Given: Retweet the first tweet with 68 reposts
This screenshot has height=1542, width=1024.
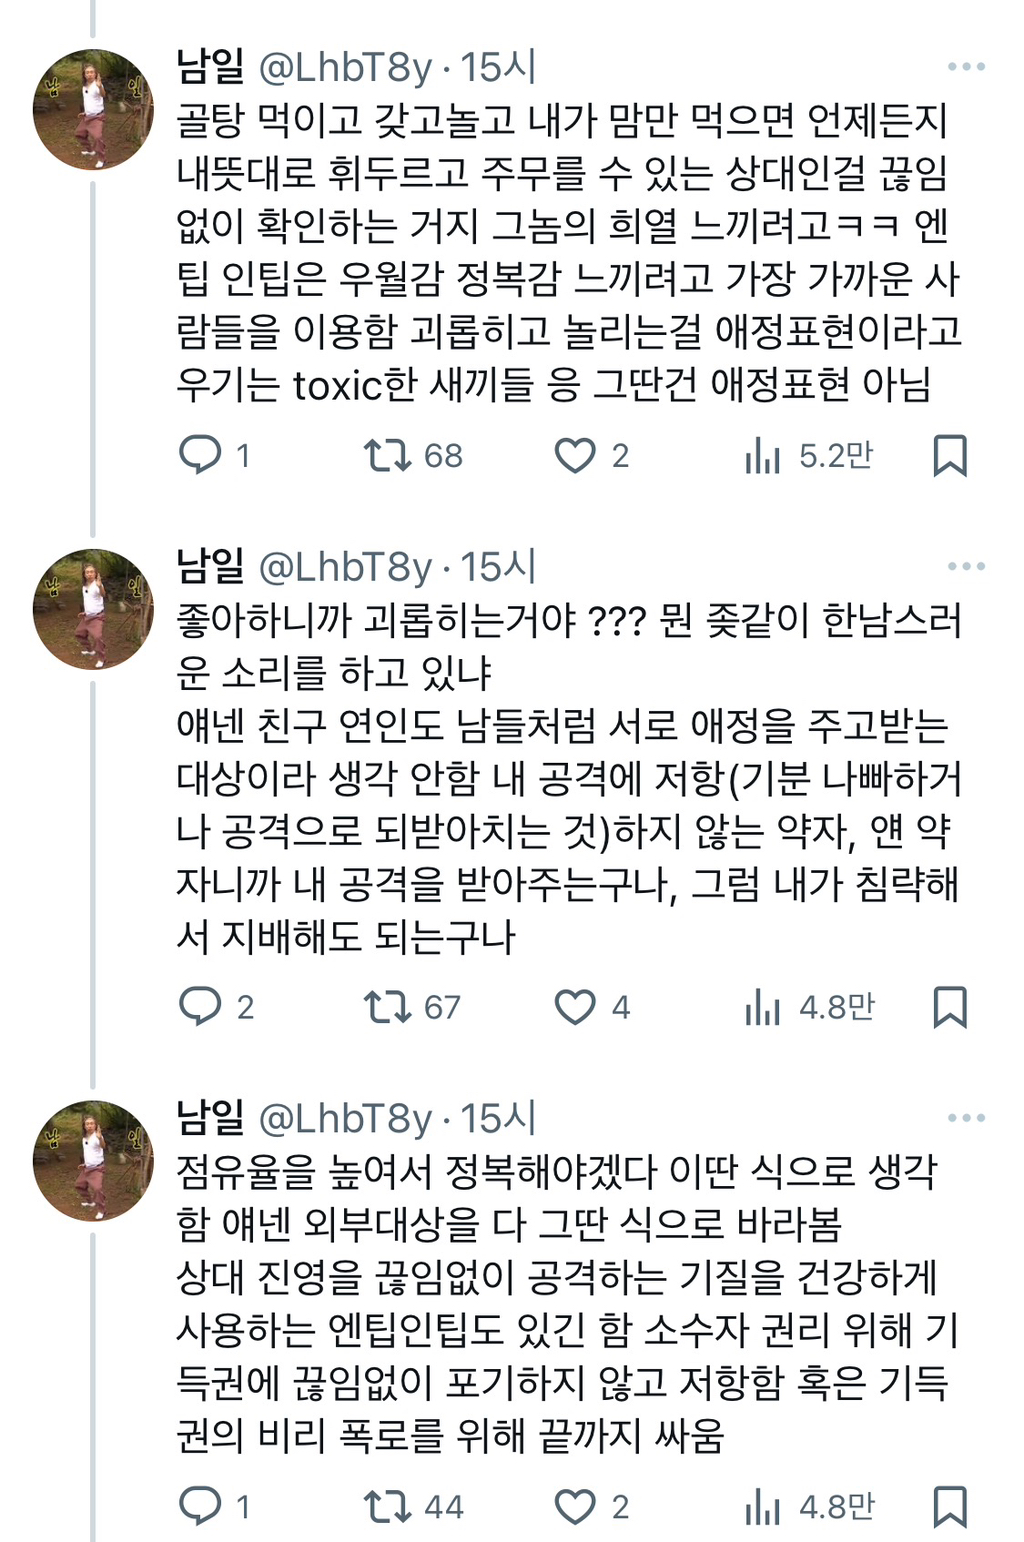Looking at the screenshot, I should click(x=387, y=455).
